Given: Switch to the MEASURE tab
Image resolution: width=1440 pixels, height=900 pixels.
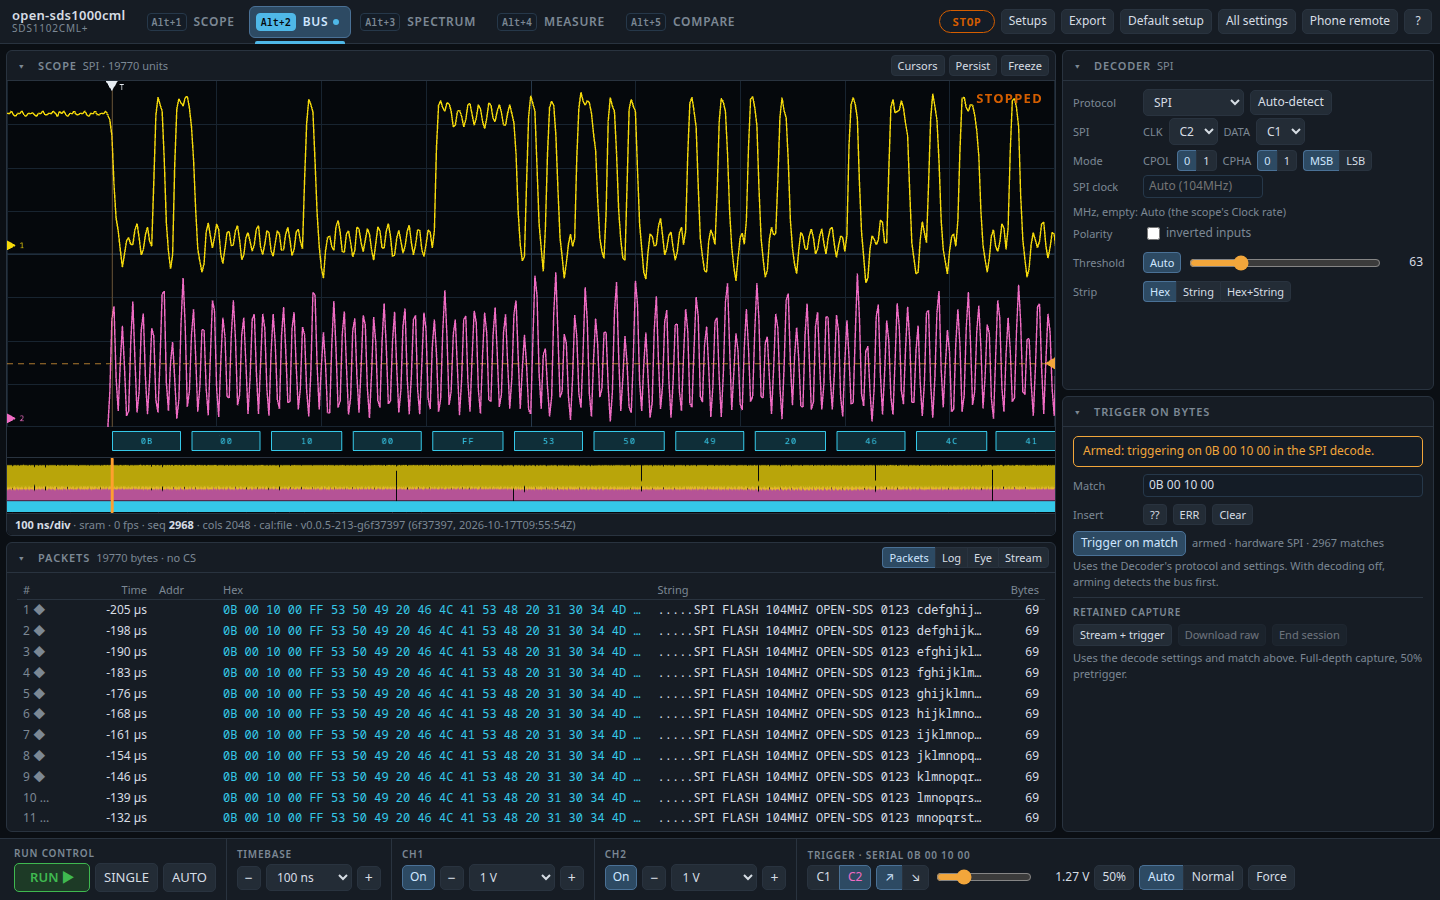Looking at the screenshot, I should pos(552,21).
